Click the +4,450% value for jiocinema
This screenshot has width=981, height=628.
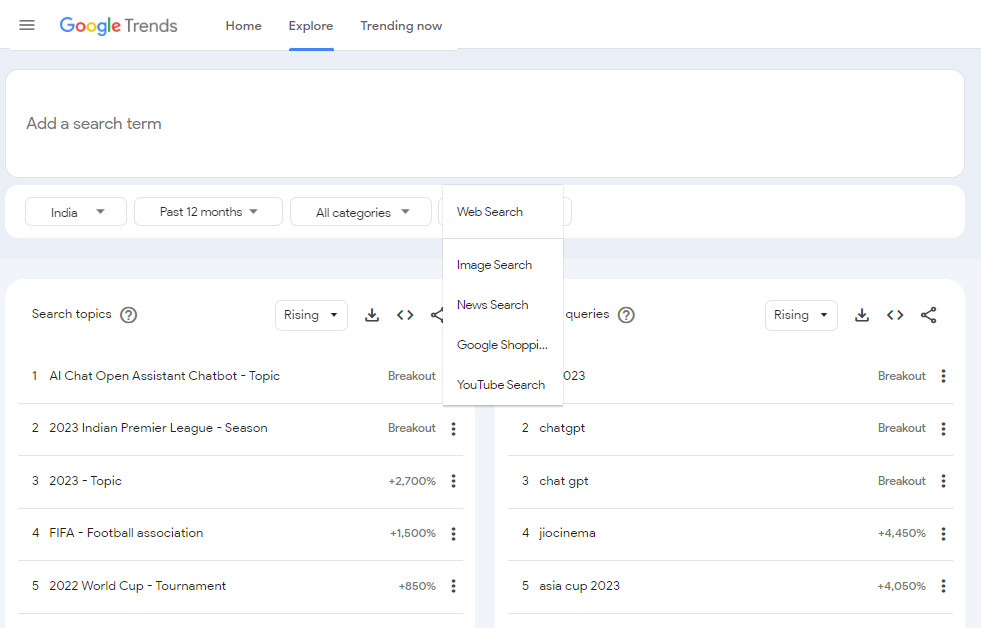[902, 534]
